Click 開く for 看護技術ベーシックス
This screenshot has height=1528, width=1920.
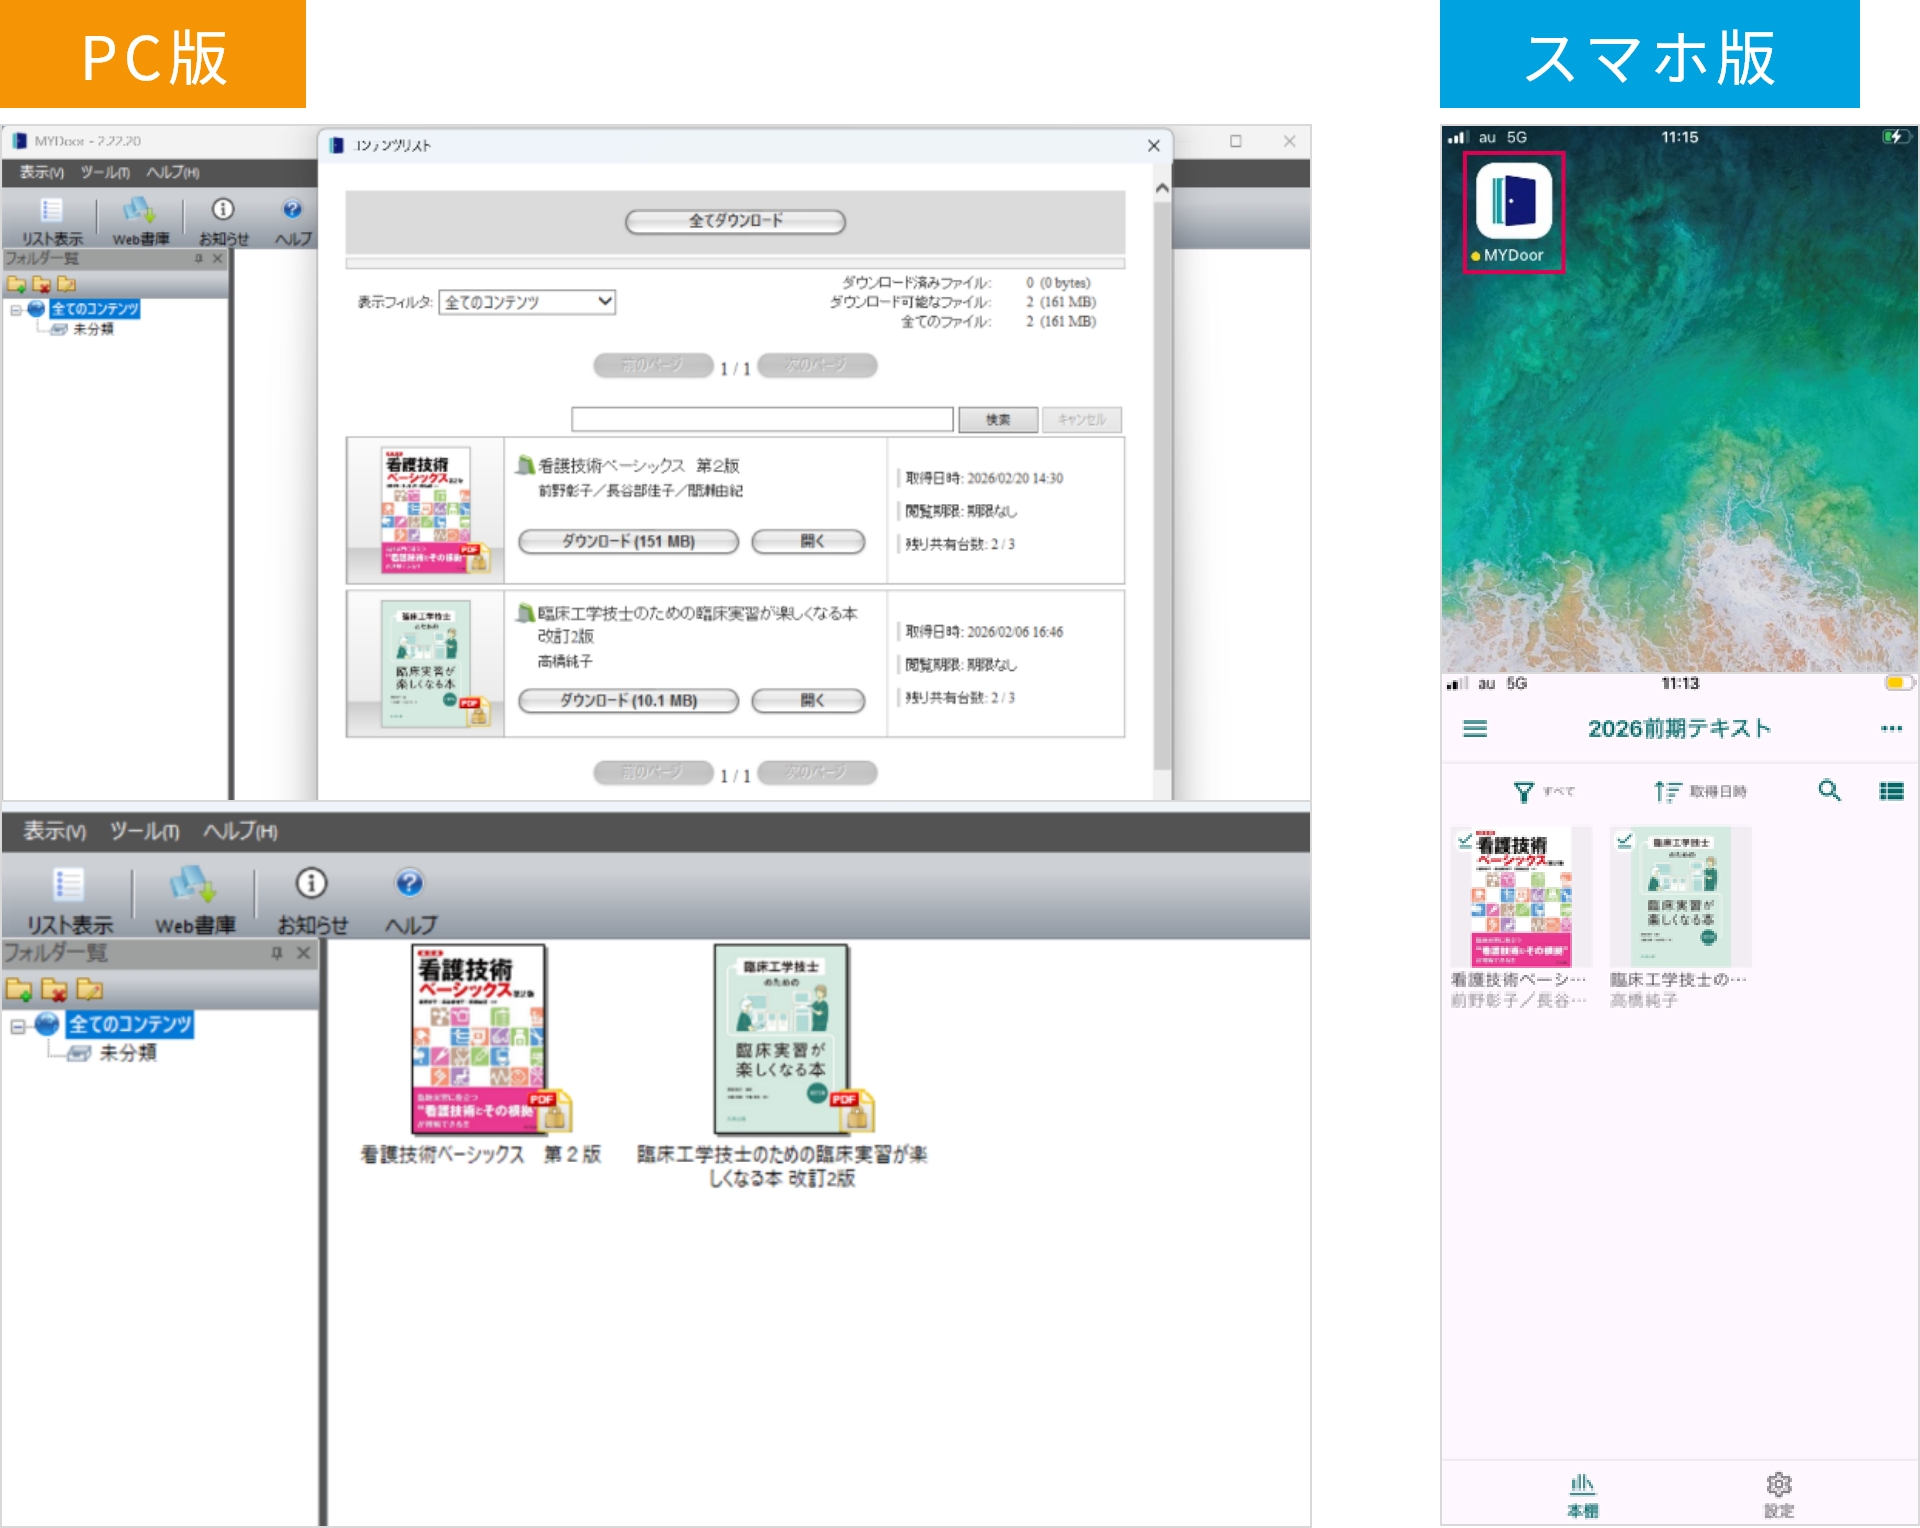tap(808, 542)
